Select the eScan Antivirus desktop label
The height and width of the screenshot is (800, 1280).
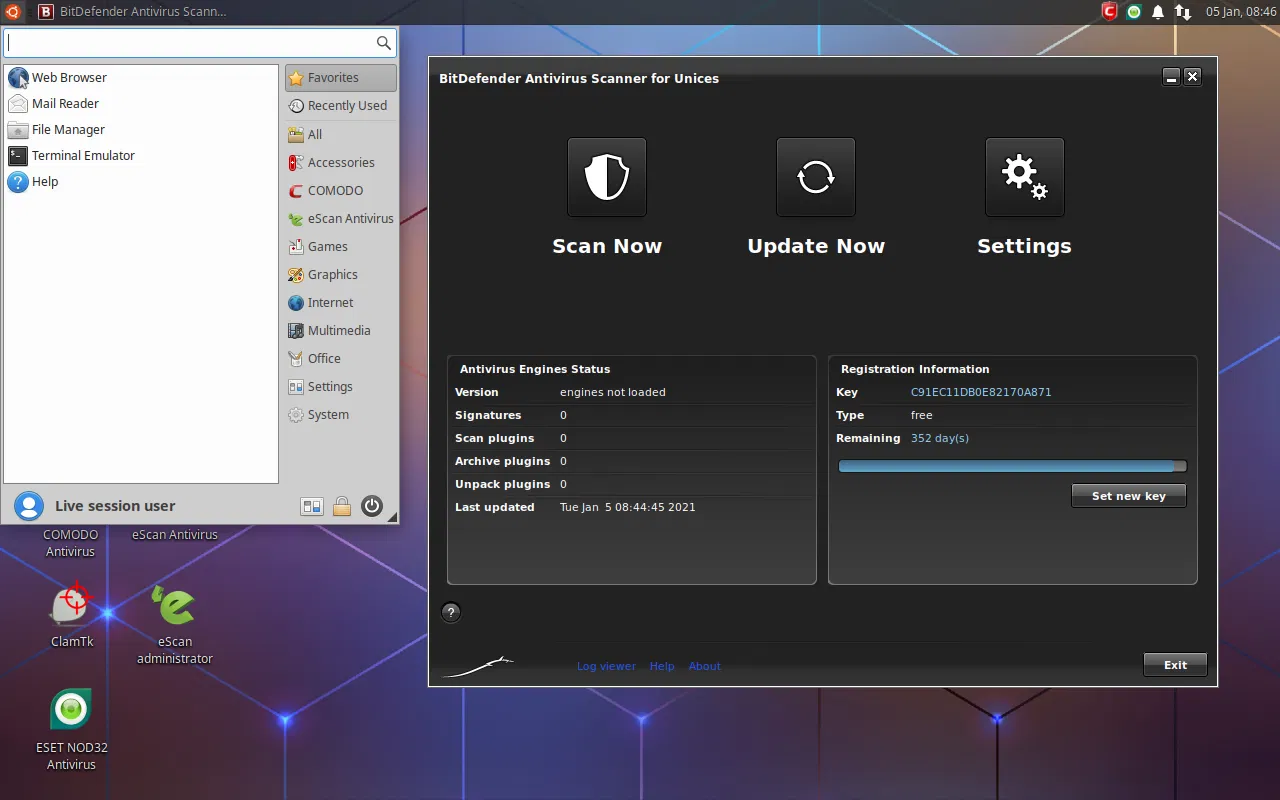pyautogui.click(x=175, y=535)
